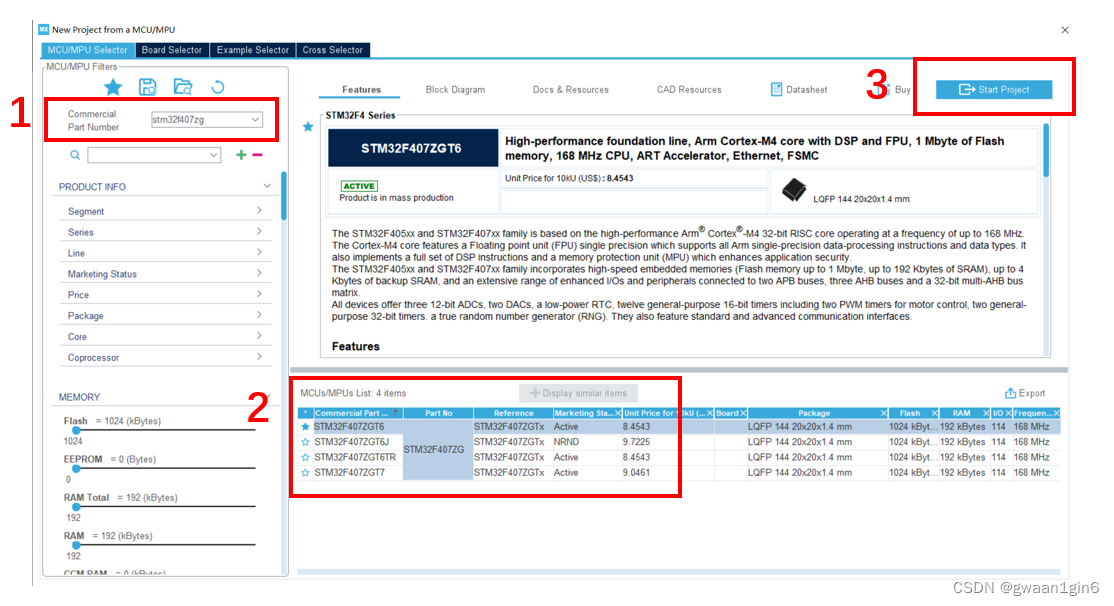This screenshot has width=1114, height=606.
Task: Close the Flash column with its X
Action: [x=934, y=413]
